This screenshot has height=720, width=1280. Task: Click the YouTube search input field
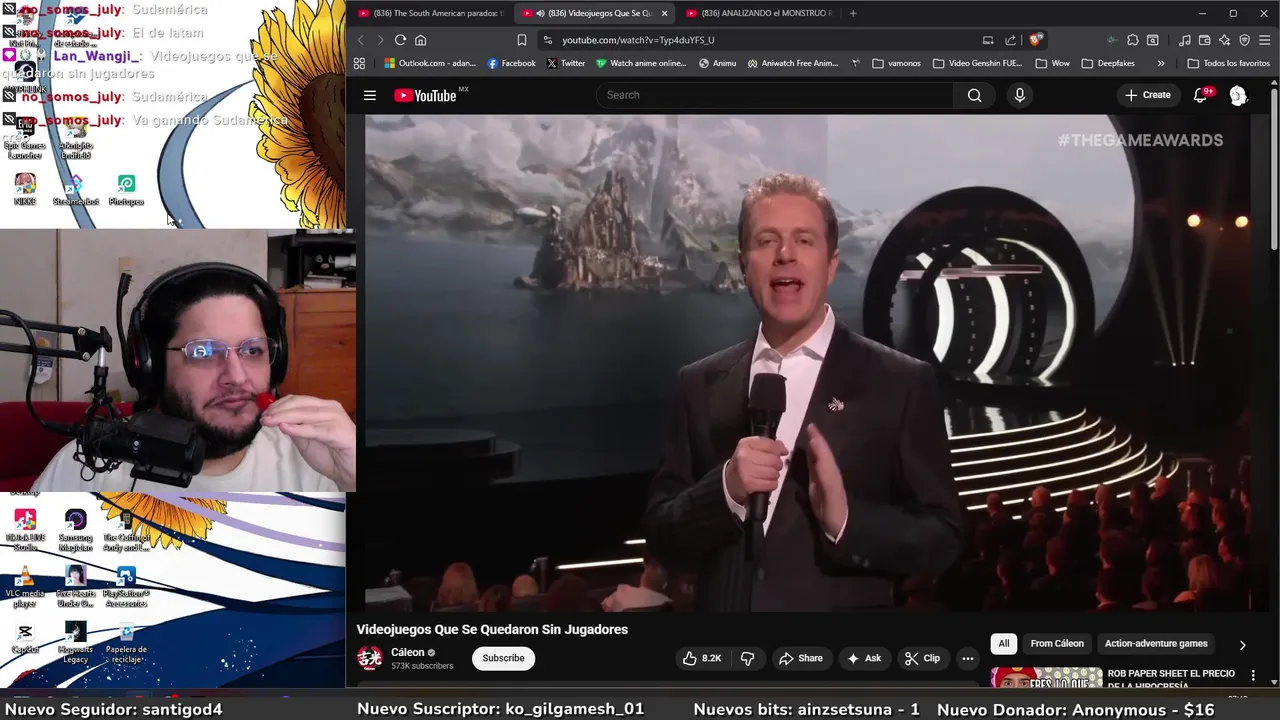[775, 95]
